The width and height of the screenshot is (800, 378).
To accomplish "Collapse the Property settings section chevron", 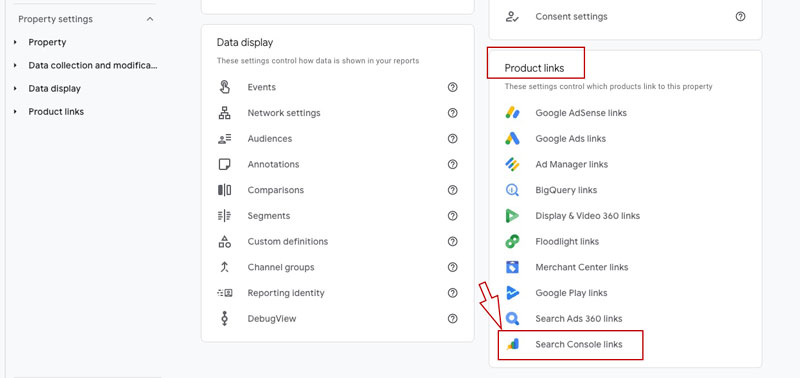I will coord(149,19).
